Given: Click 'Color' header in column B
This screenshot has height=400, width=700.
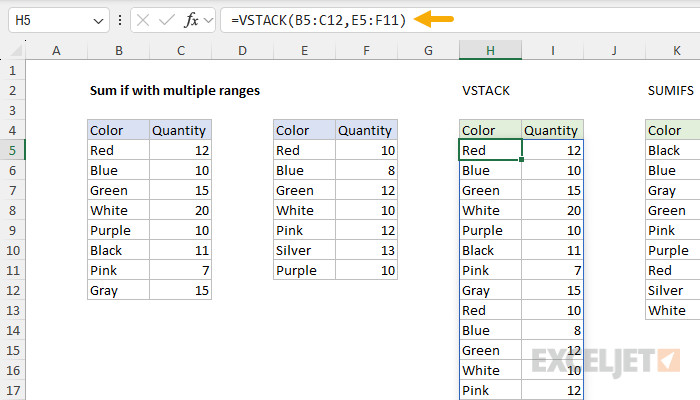Looking at the screenshot, I should (x=118, y=130).
